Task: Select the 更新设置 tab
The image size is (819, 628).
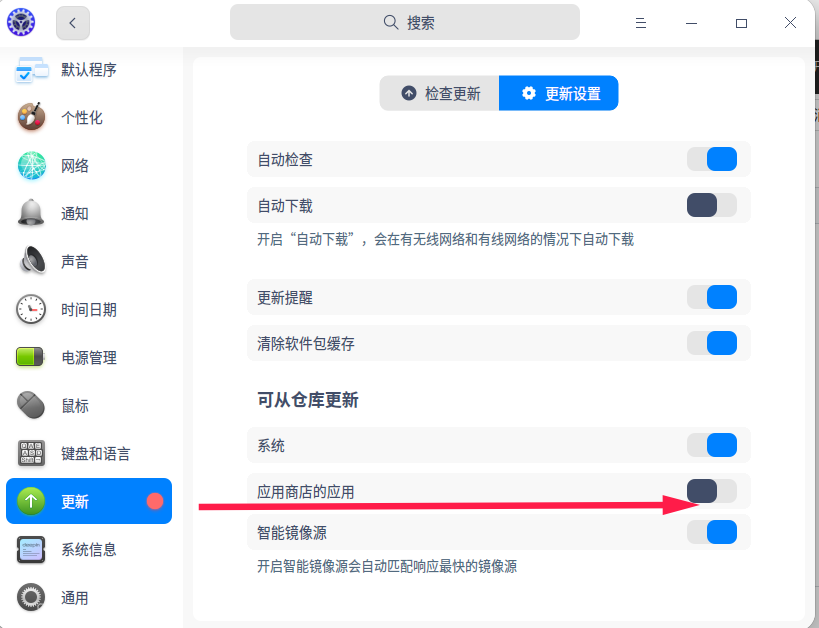Action: tap(560, 94)
